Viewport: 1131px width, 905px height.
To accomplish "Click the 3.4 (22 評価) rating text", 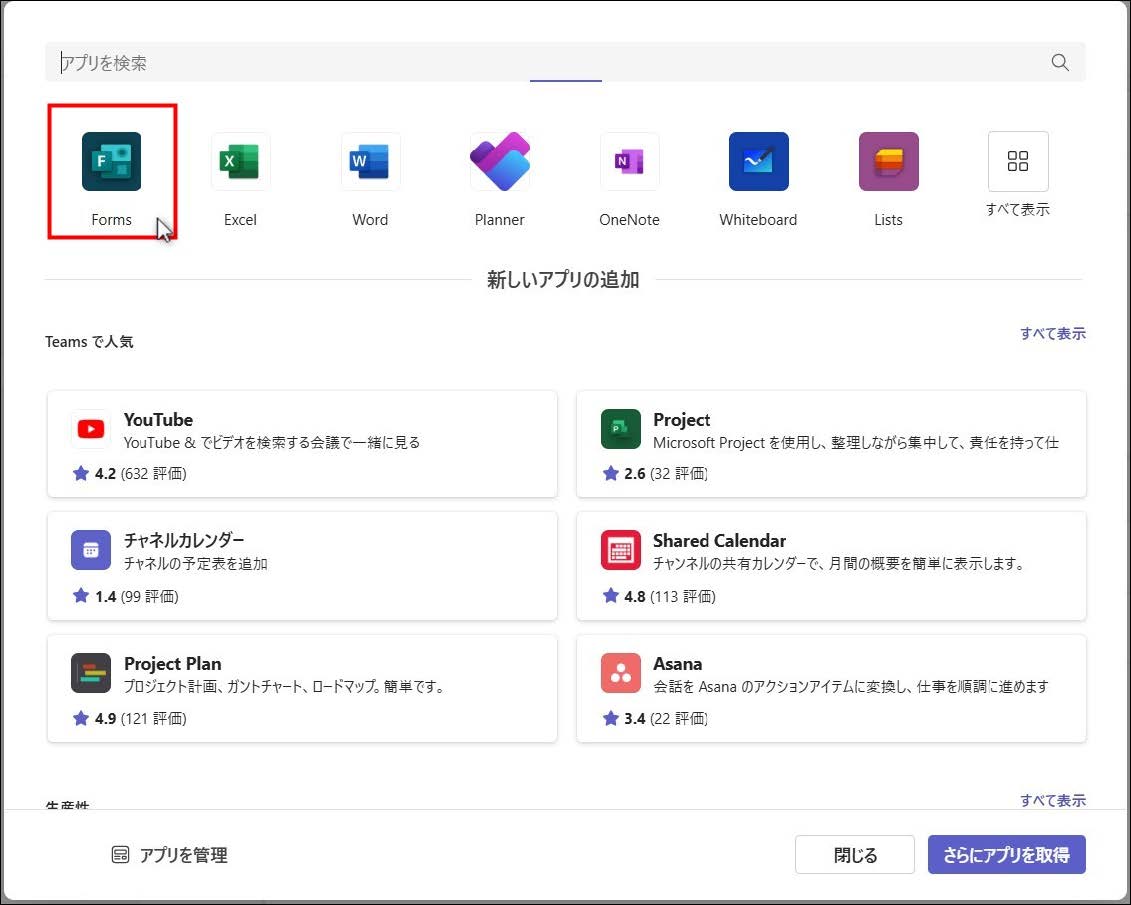I will point(666,719).
